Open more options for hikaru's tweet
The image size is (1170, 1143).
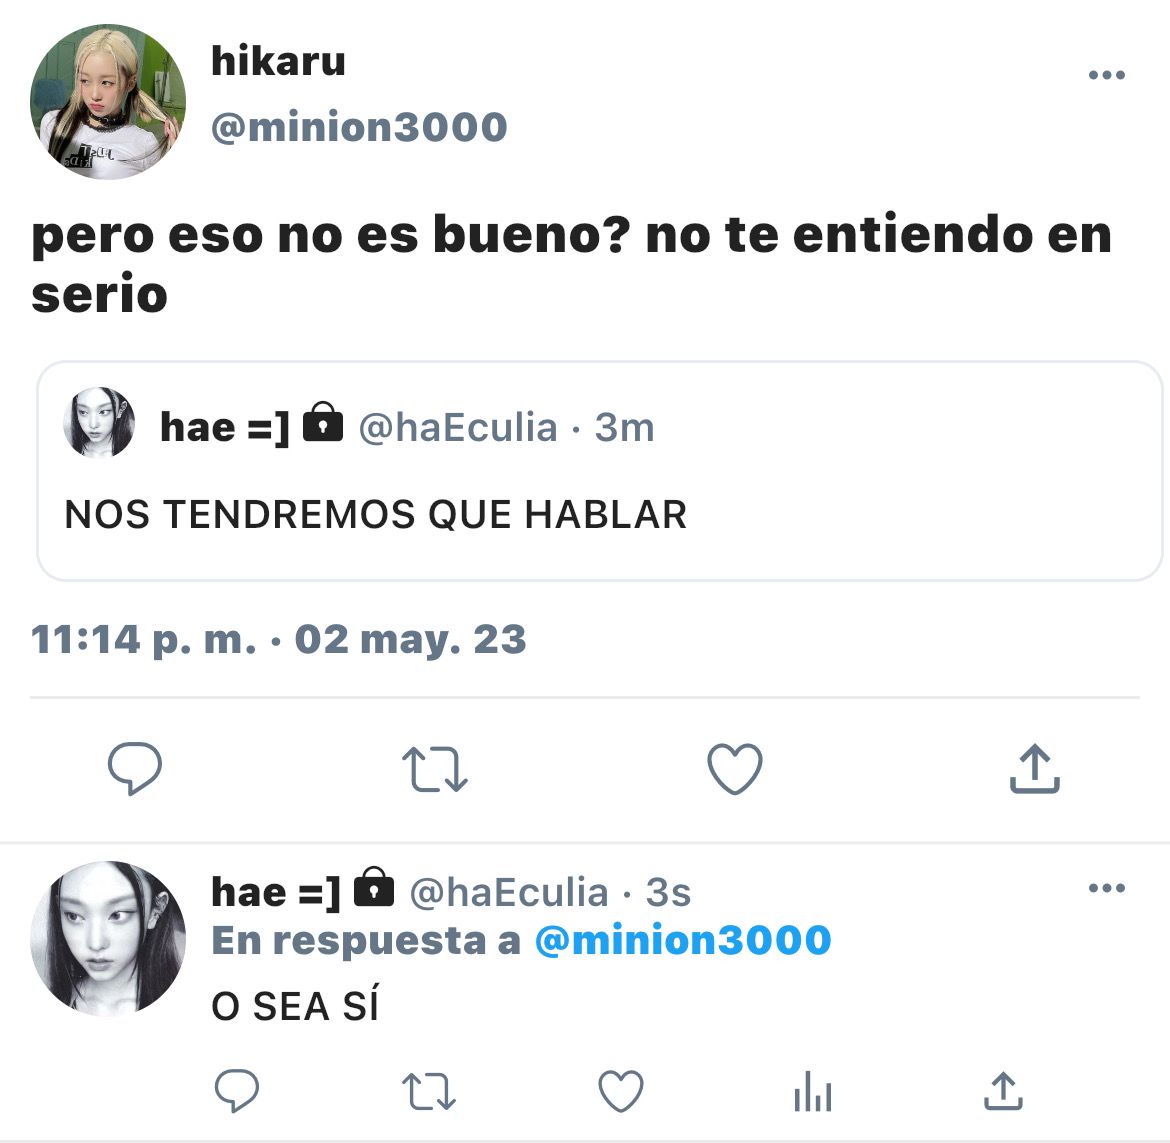[1107, 75]
